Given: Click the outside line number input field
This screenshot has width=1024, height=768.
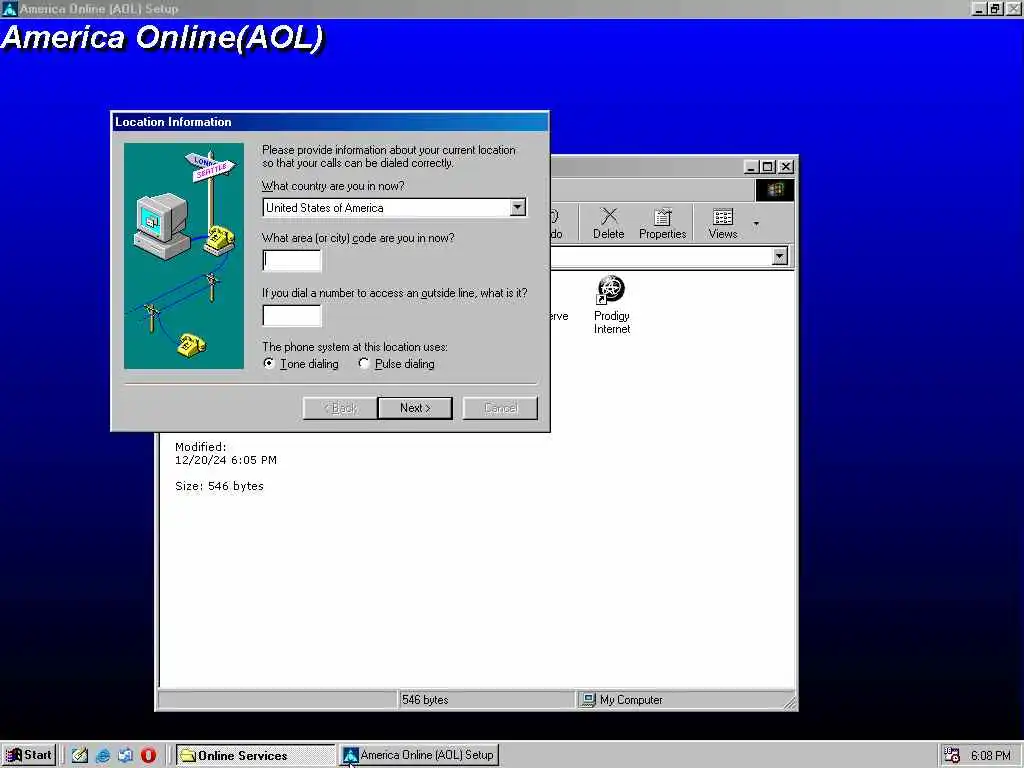Looking at the screenshot, I should [292, 315].
